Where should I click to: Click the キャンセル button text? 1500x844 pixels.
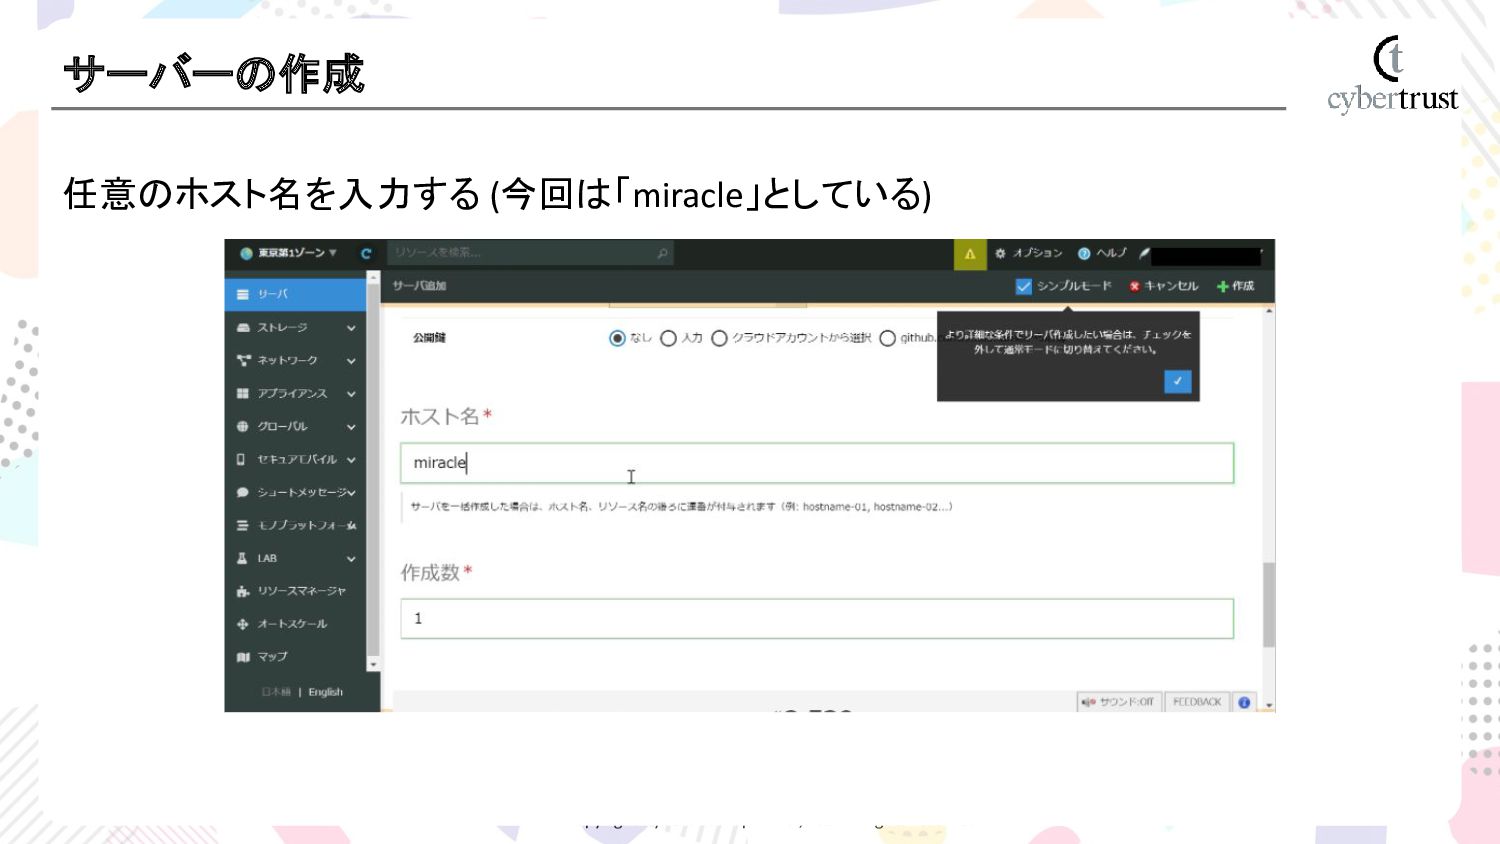(x=1171, y=286)
